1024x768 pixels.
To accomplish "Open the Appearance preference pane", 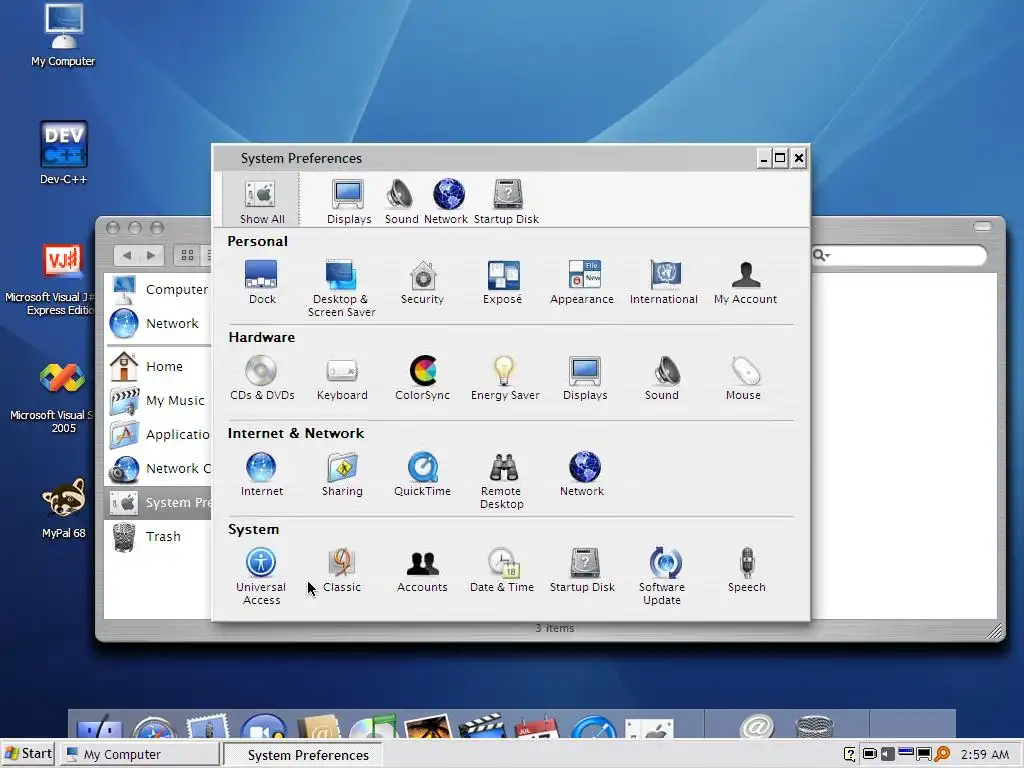I will coord(582,282).
